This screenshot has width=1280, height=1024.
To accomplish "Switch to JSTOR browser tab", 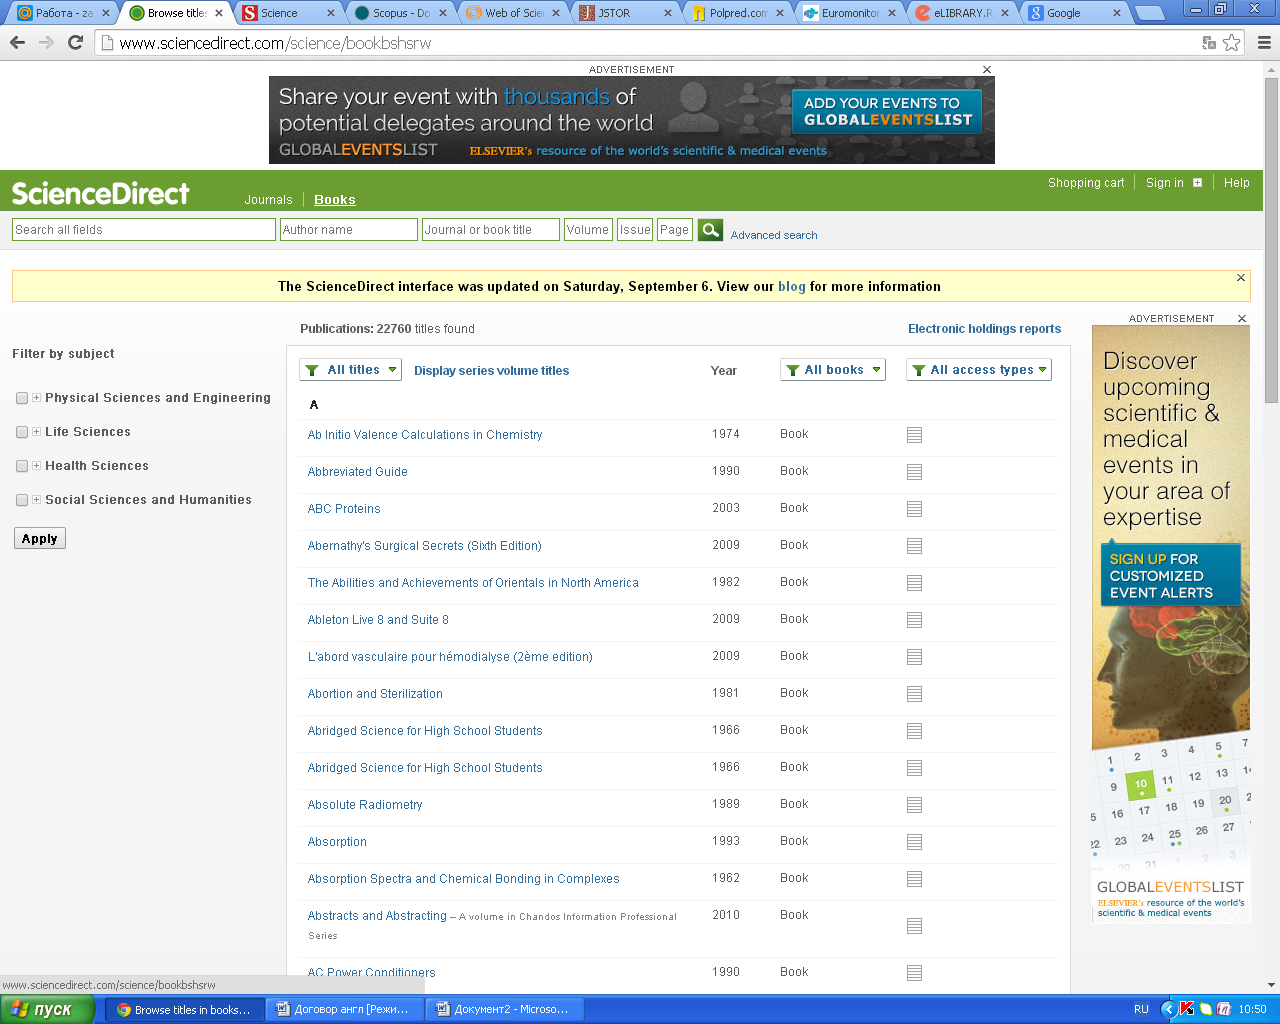I will pos(625,13).
